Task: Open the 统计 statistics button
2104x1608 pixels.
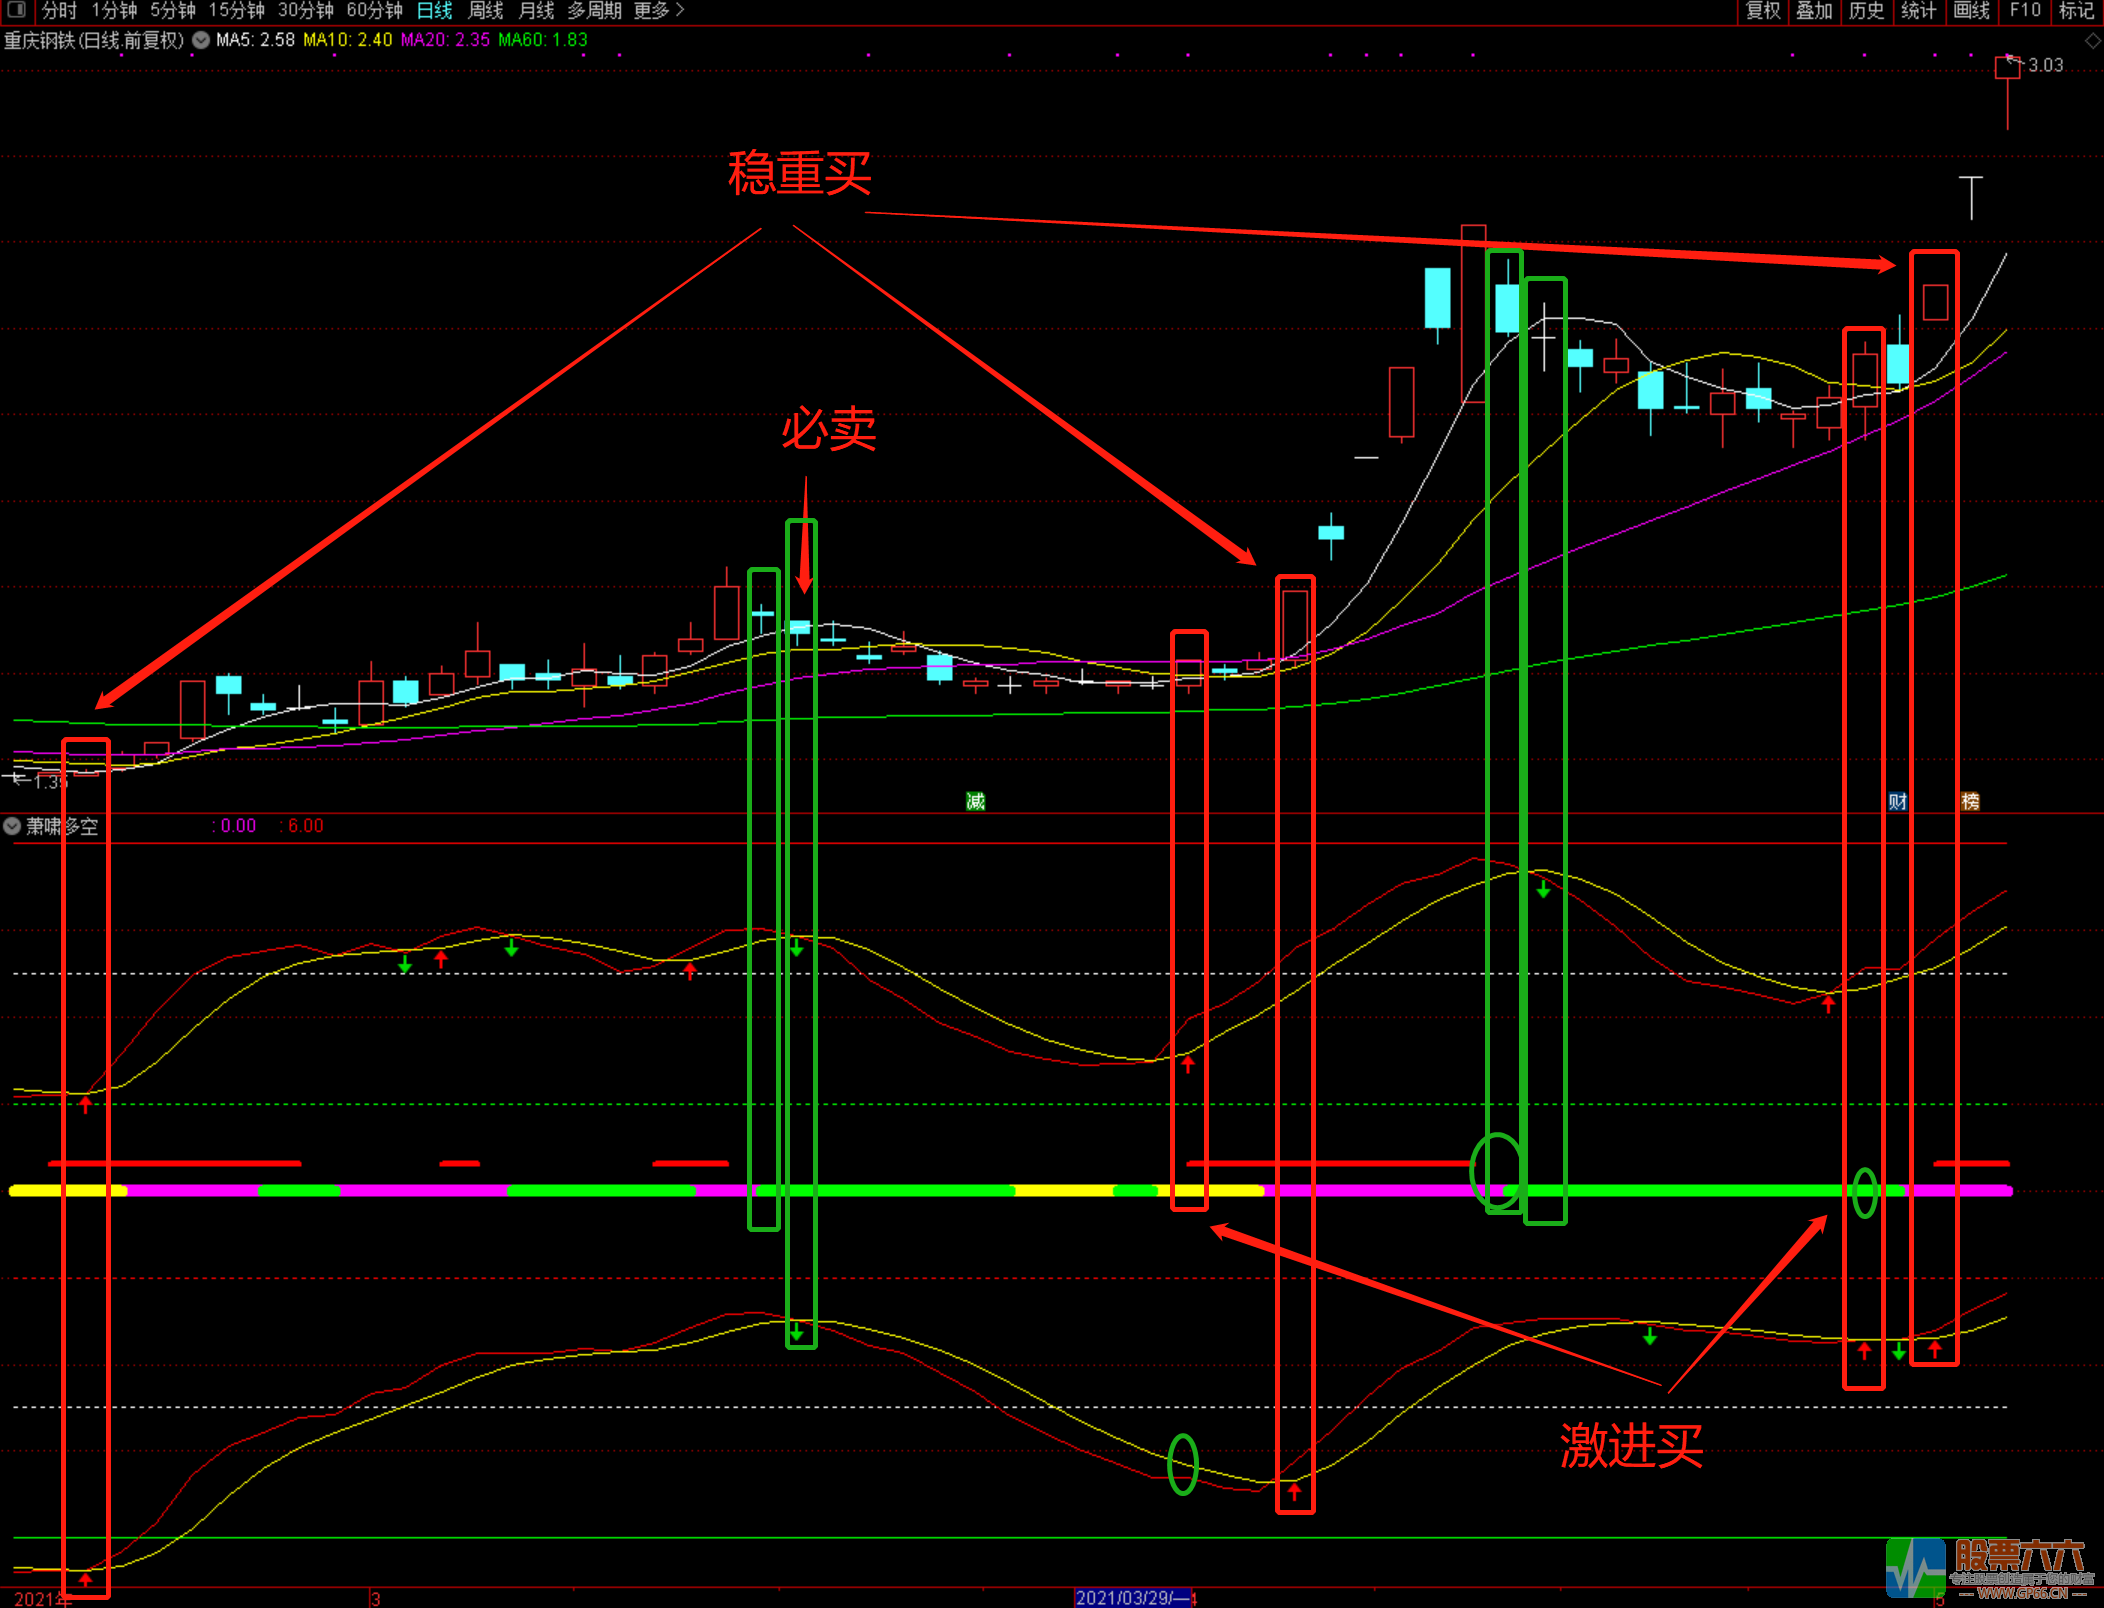Action: [1919, 11]
